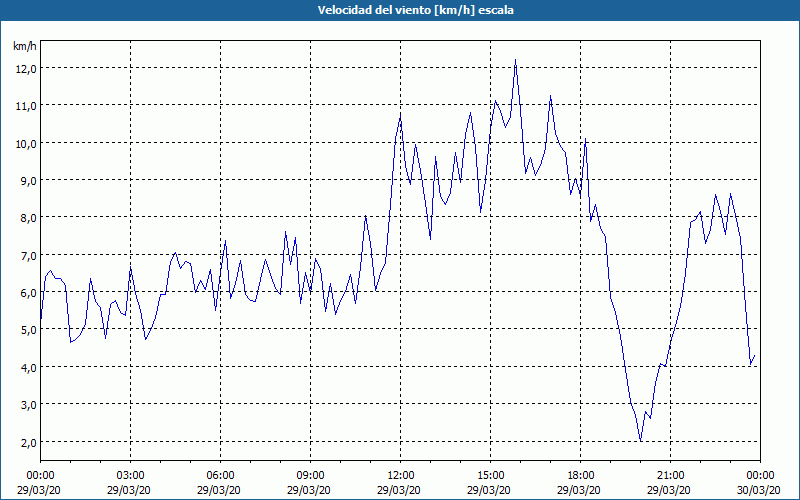Click the chart title 'Velocidad del viento [km/h] escala'
Viewport: 800px width, 500px height.
point(415,10)
